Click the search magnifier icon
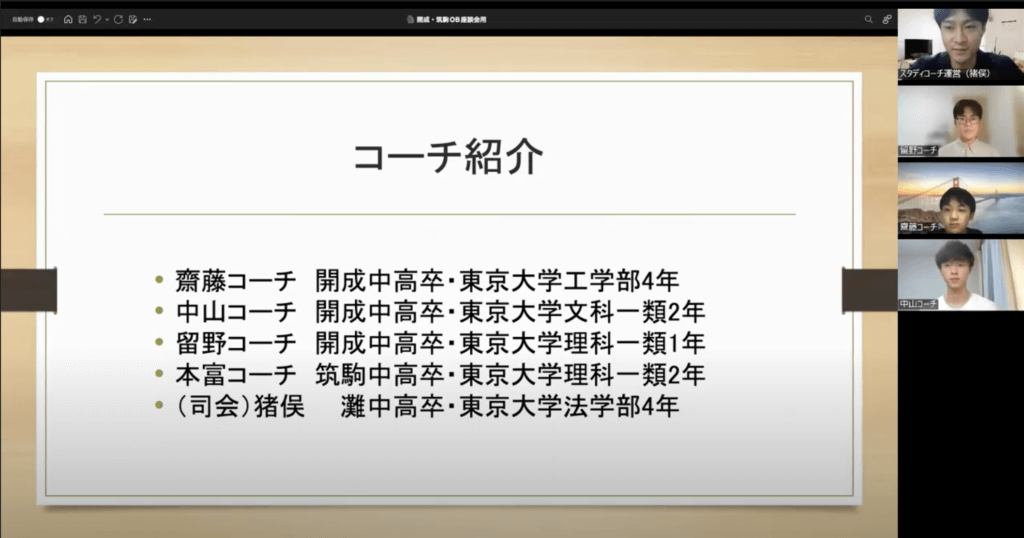 pos(868,19)
